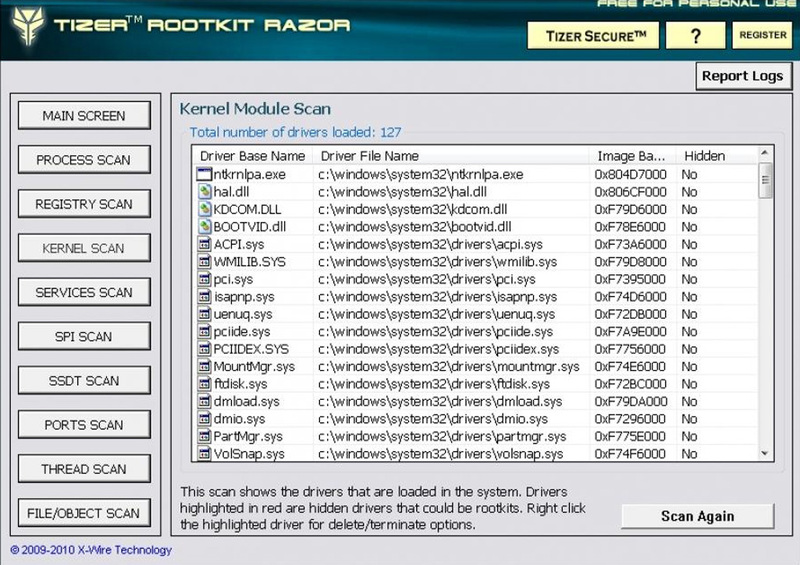The width and height of the screenshot is (800, 565).
Task: Open SPI Scan section
Action: pyautogui.click(x=84, y=336)
